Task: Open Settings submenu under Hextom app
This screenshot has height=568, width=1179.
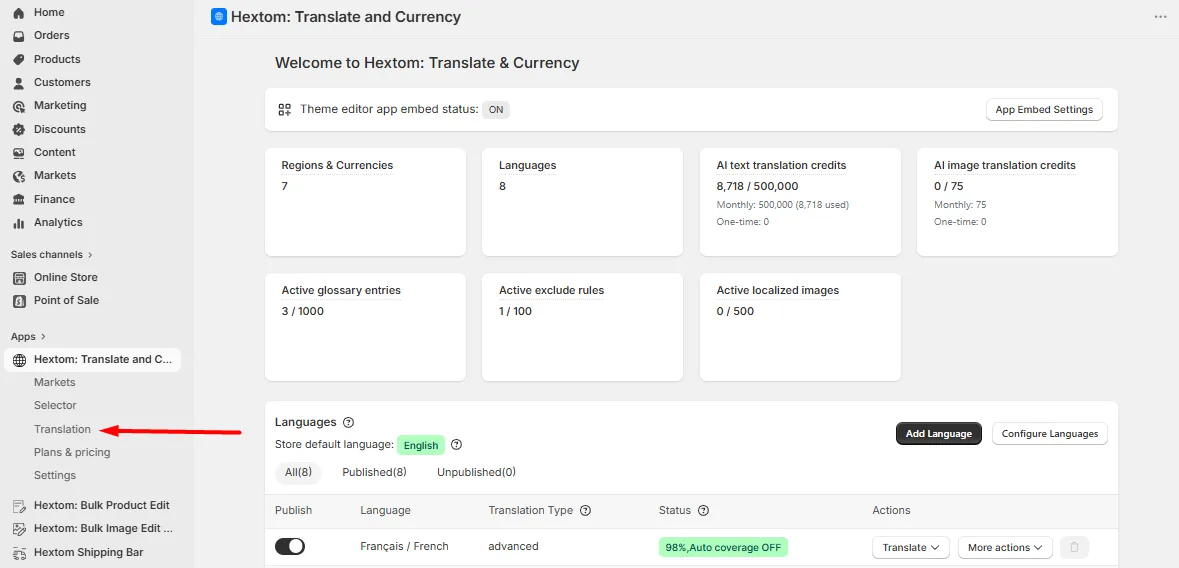Action: [x=55, y=475]
